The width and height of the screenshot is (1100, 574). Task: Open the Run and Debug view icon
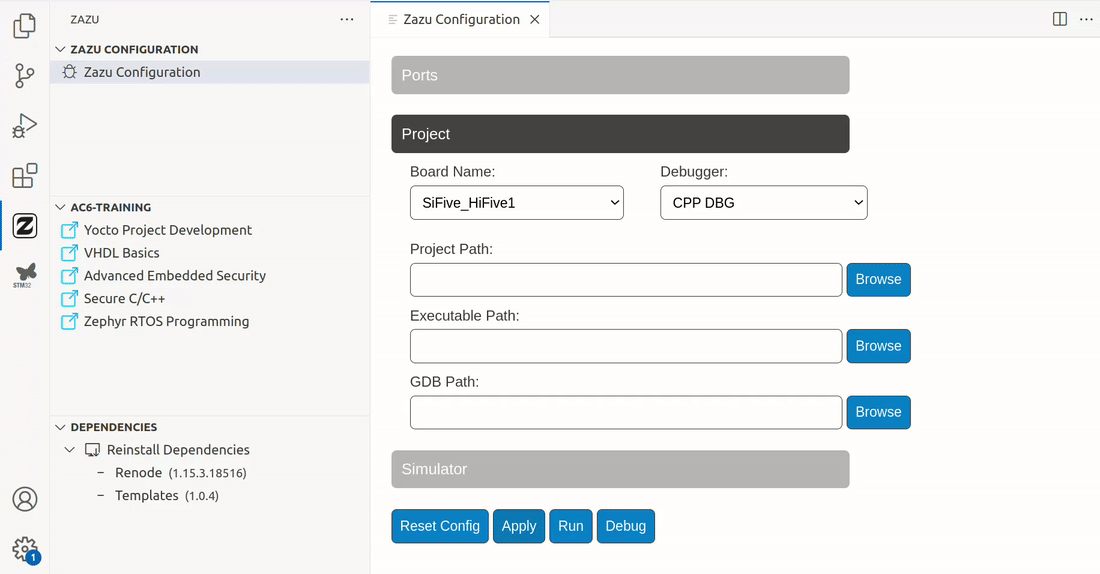[x=25, y=126]
